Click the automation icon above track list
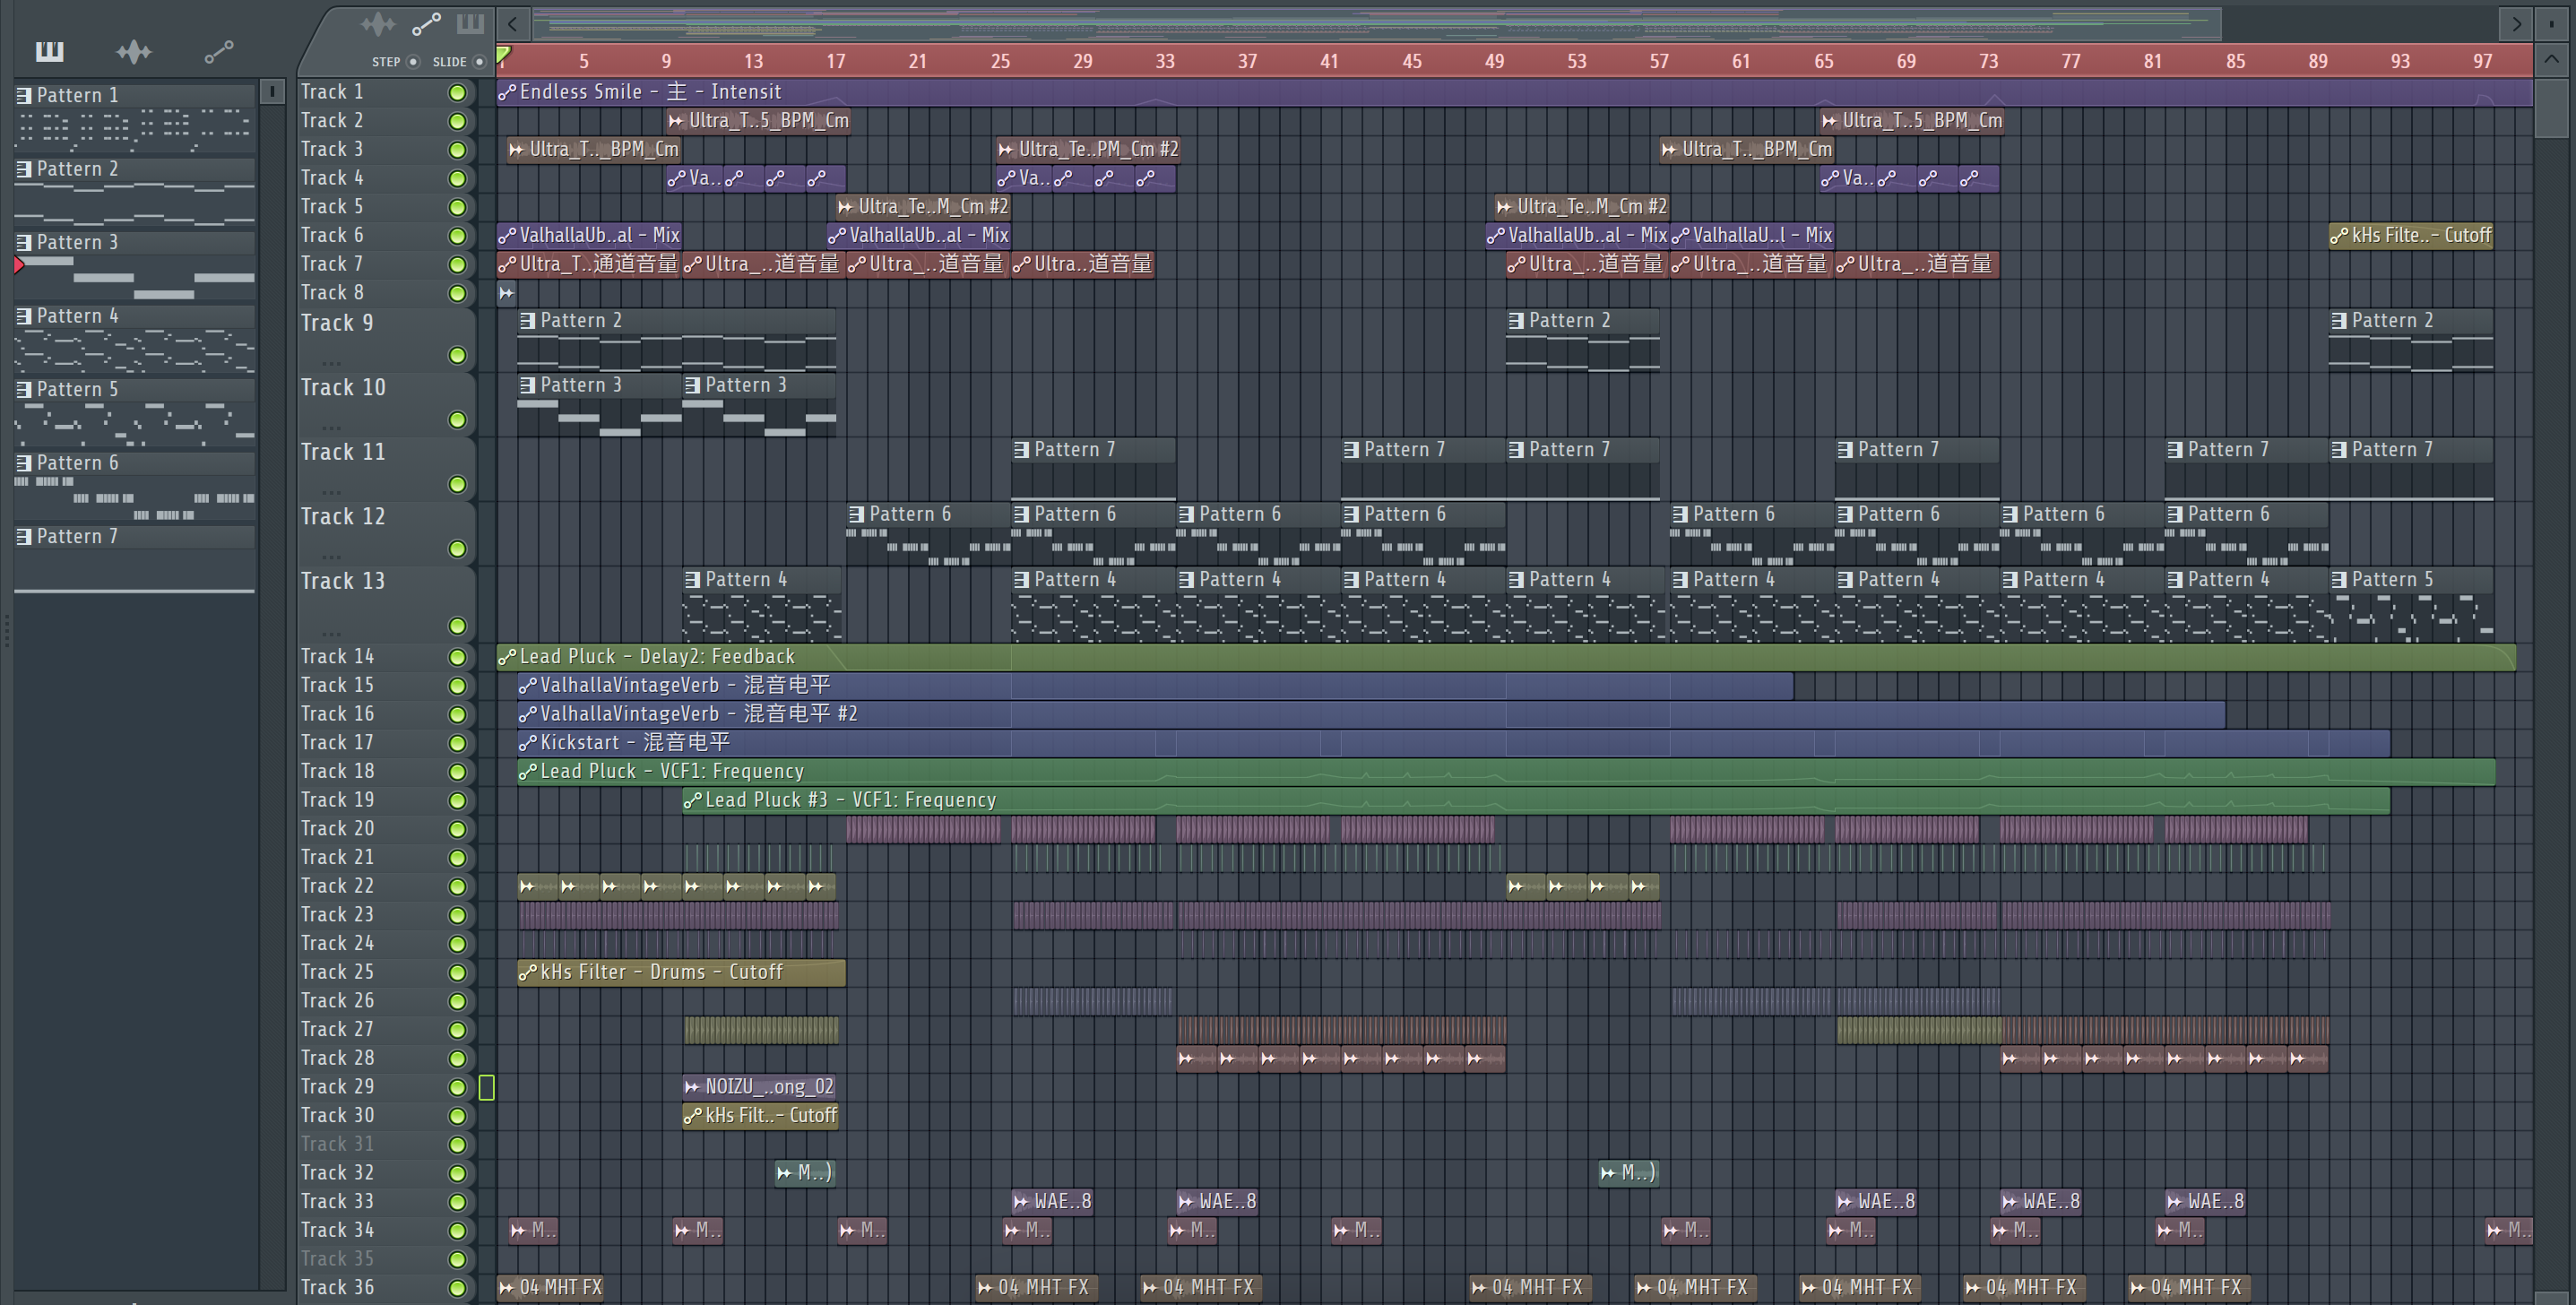 click(x=426, y=24)
